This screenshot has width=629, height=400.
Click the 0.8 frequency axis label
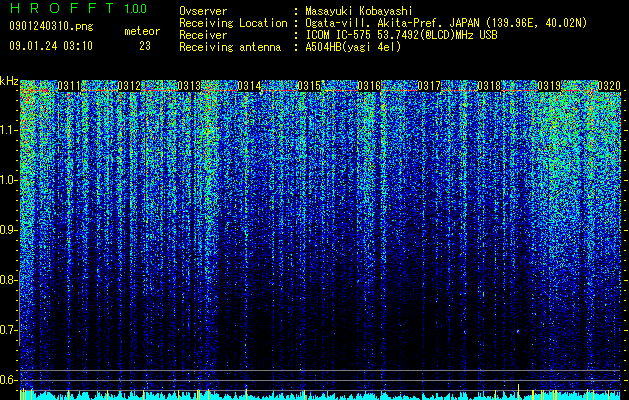pyautogui.click(x=9, y=280)
